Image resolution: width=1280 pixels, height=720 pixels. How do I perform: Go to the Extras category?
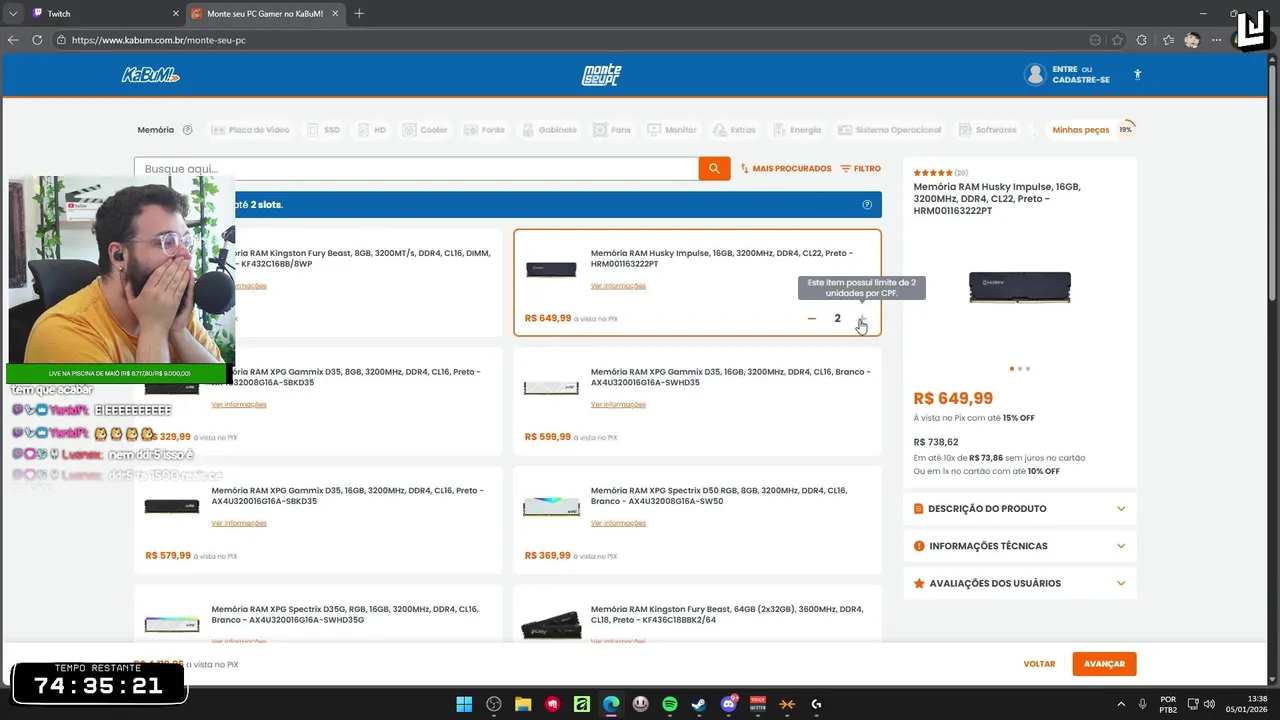[x=734, y=130]
